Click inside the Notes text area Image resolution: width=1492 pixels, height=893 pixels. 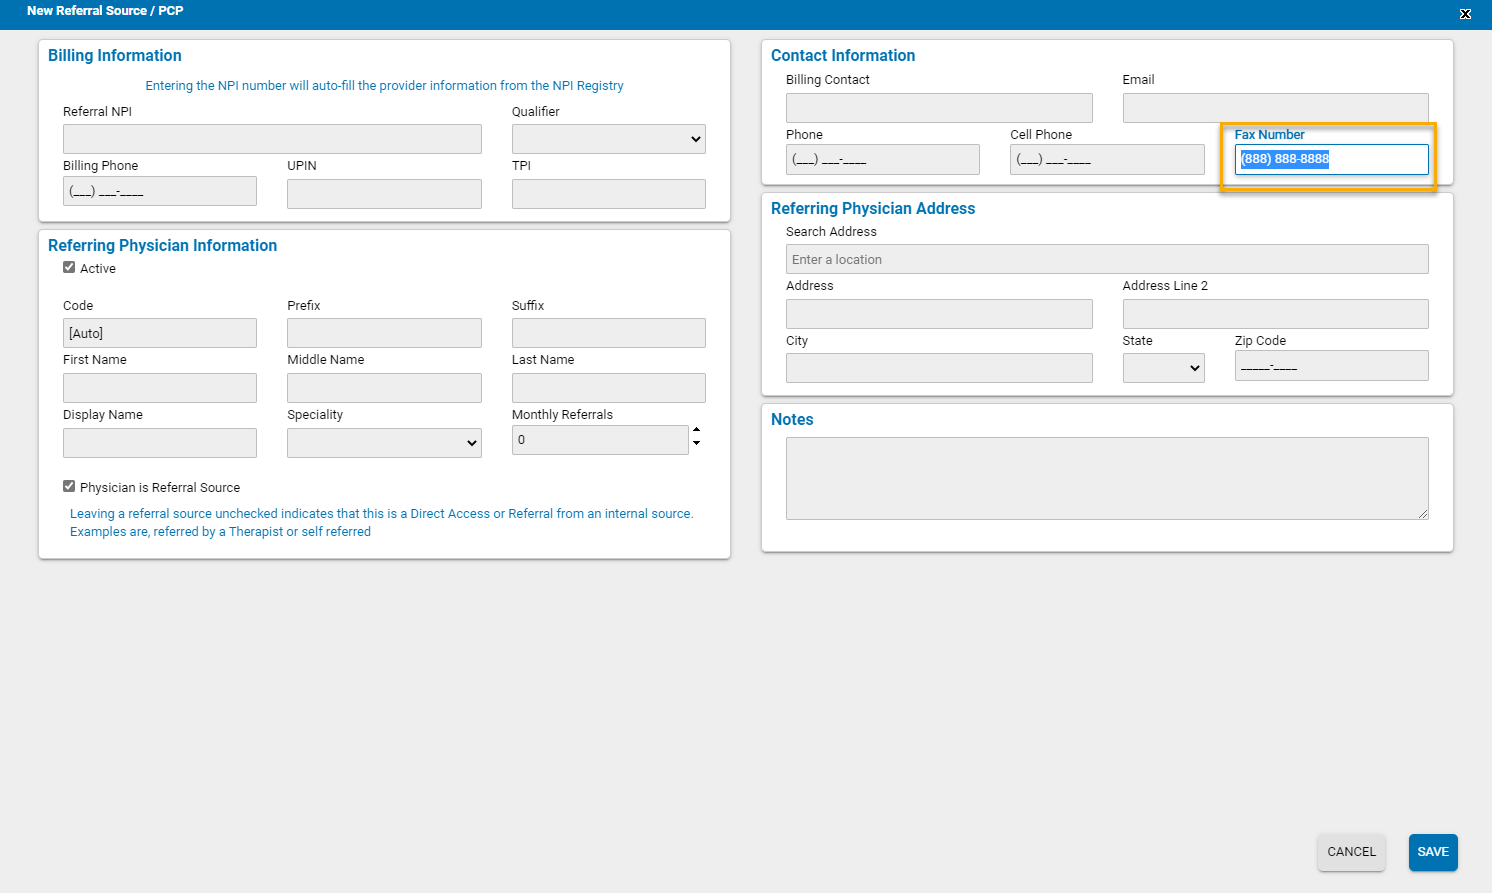tap(1107, 477)
